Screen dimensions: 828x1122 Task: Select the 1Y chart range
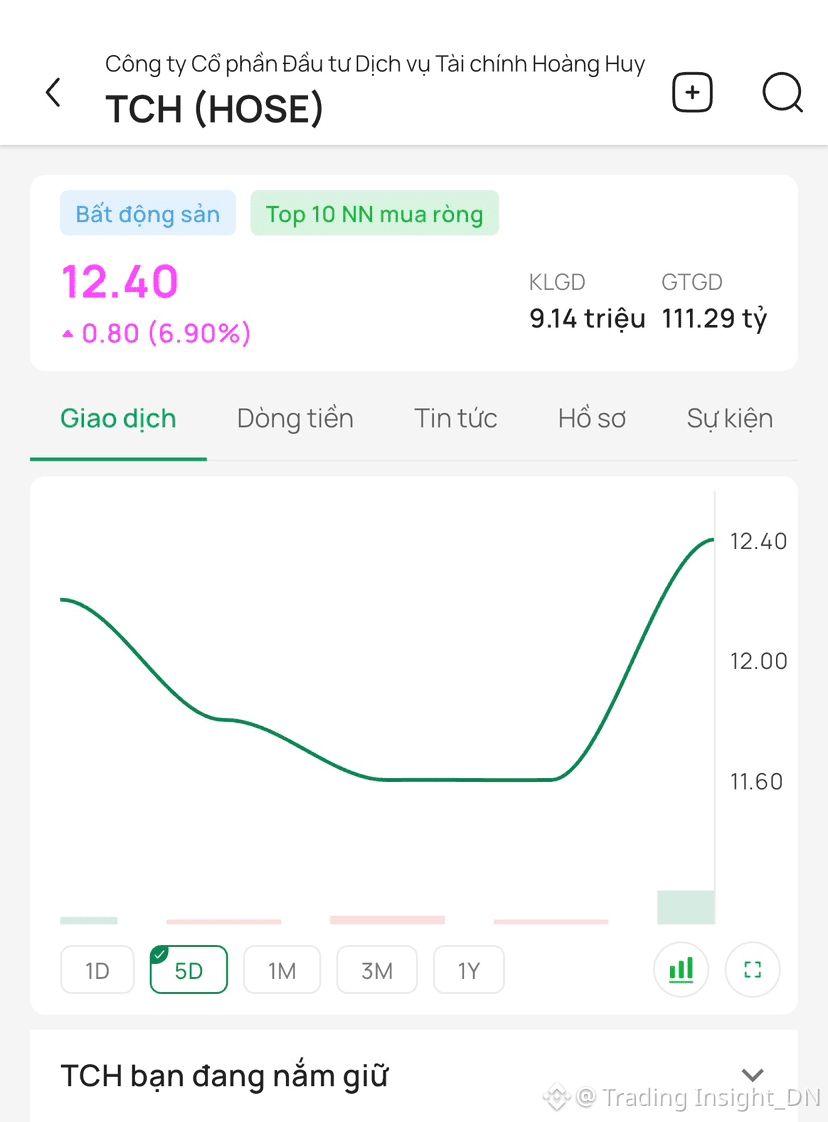tap(469, 970)
